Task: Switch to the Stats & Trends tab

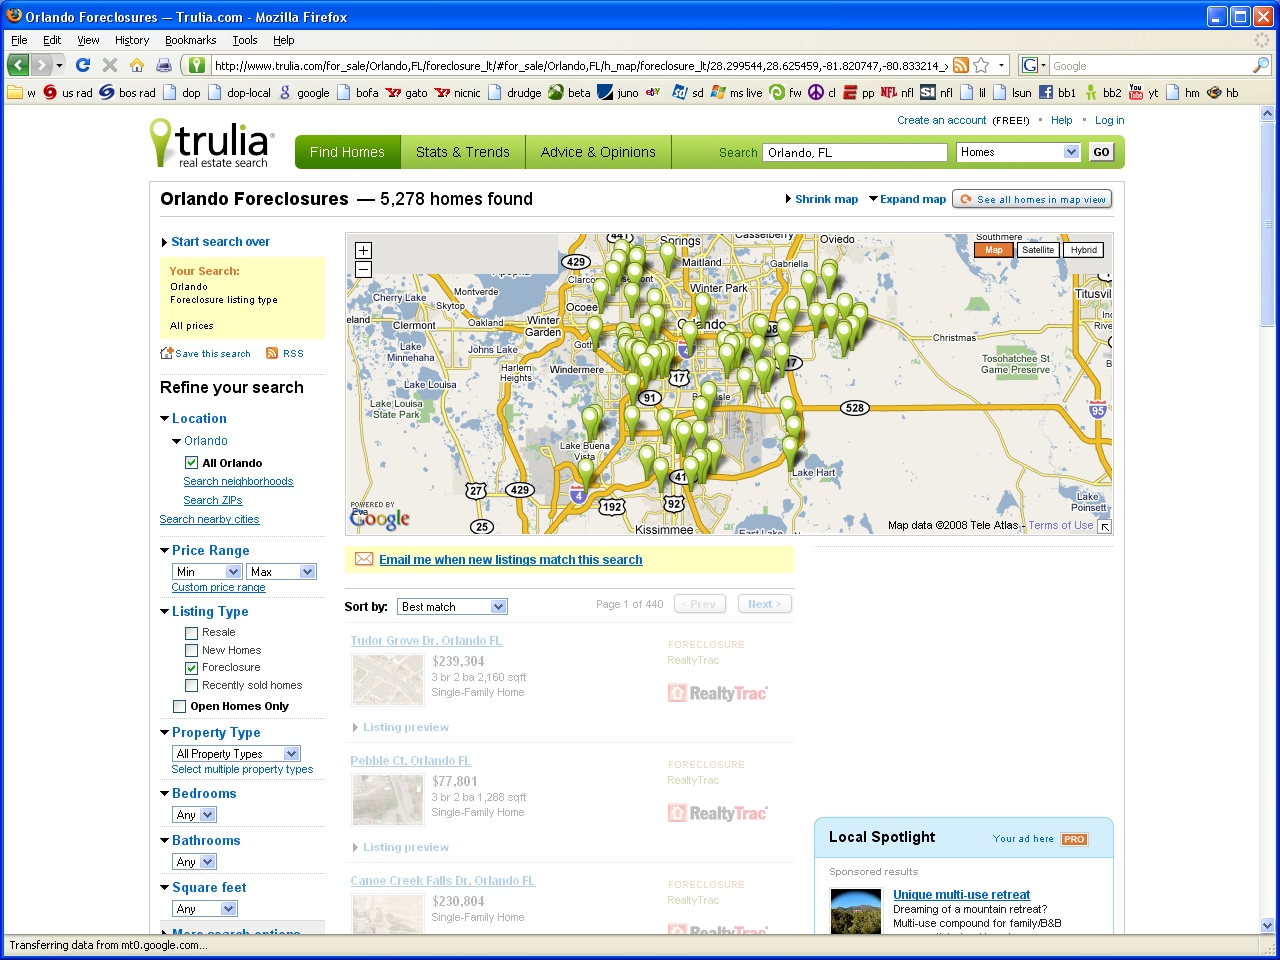Action: coord(463,152)
